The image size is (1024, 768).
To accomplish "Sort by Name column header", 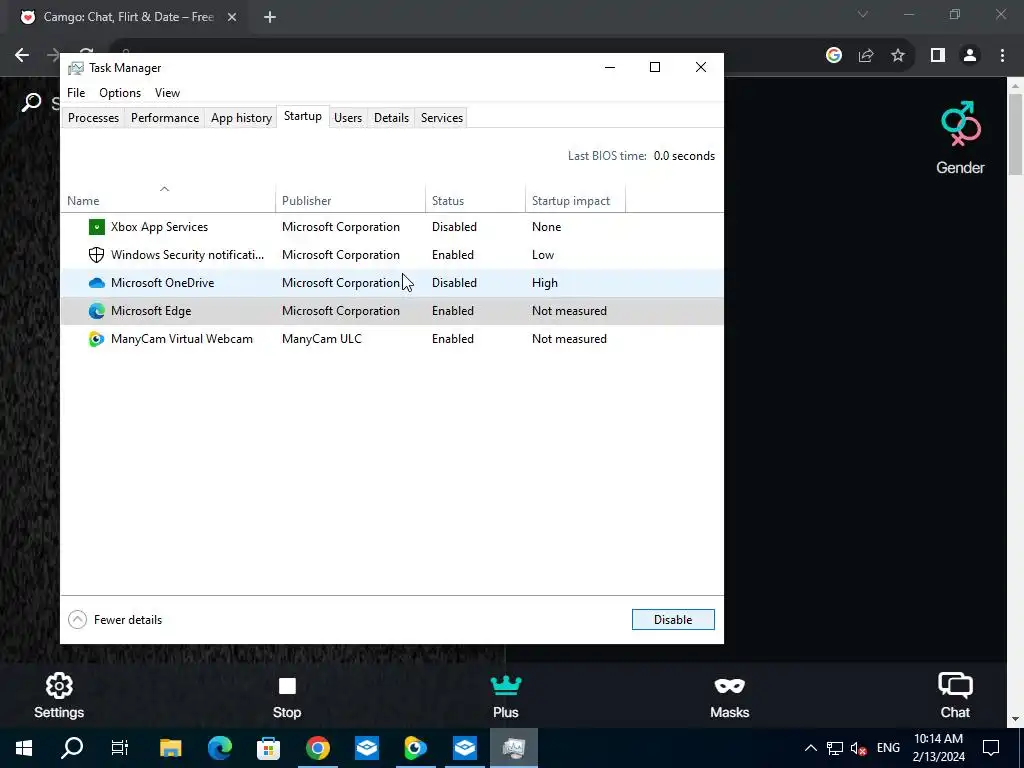I will 168,198.
